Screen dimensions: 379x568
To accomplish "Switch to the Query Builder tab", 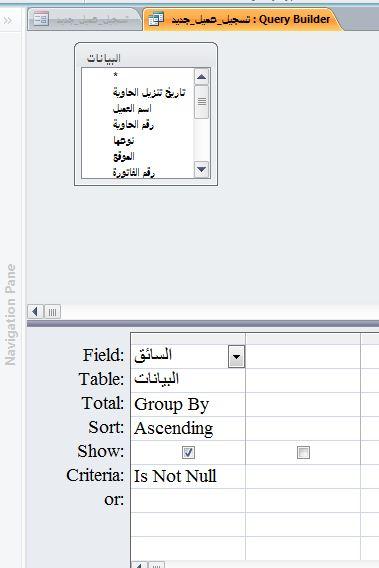I will pyautogui.click(x=242, y=19).
